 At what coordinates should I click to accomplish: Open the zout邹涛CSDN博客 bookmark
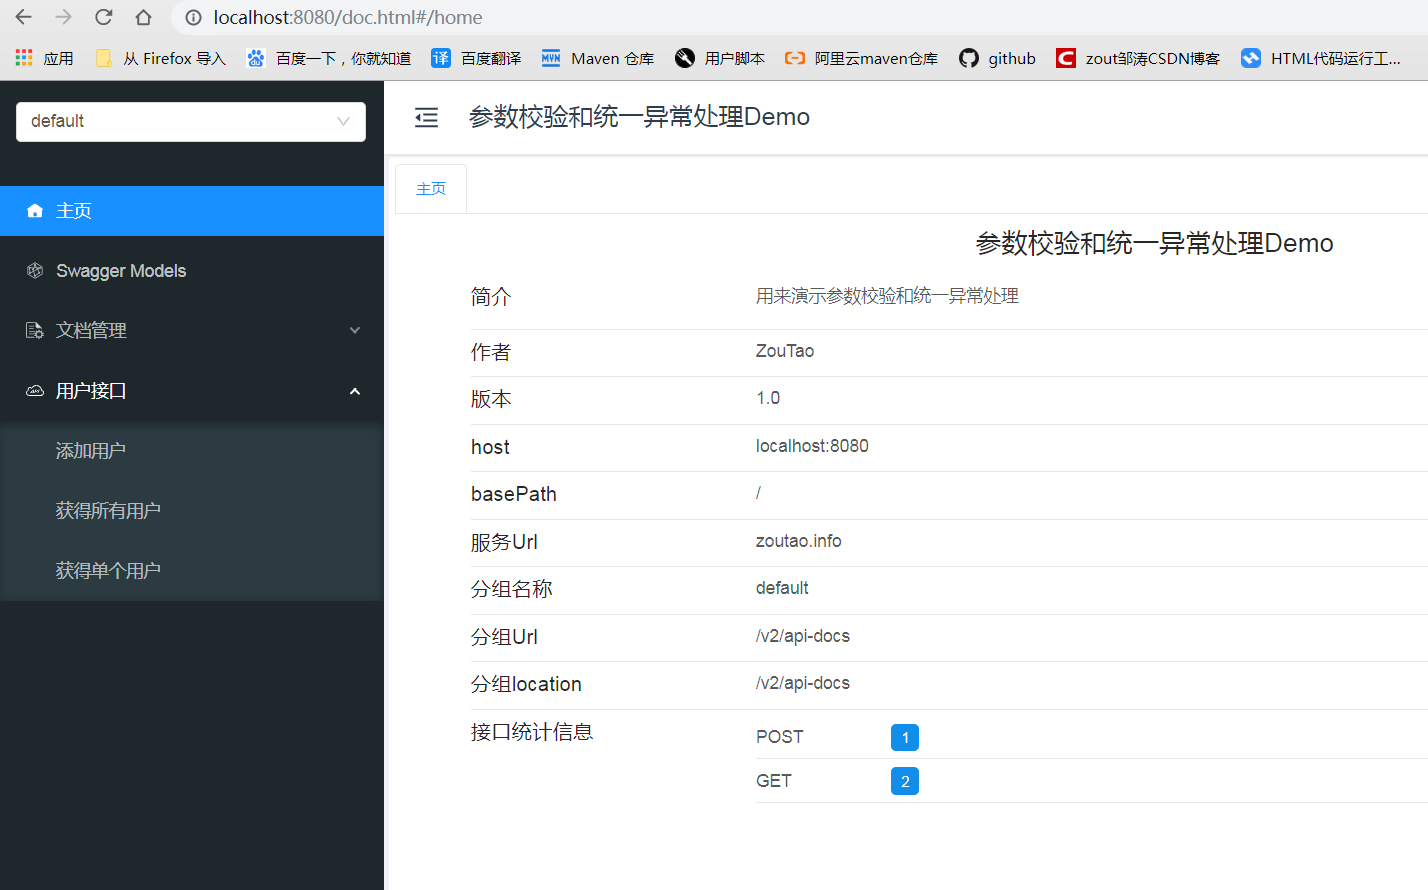click(x=1138, y=58)
